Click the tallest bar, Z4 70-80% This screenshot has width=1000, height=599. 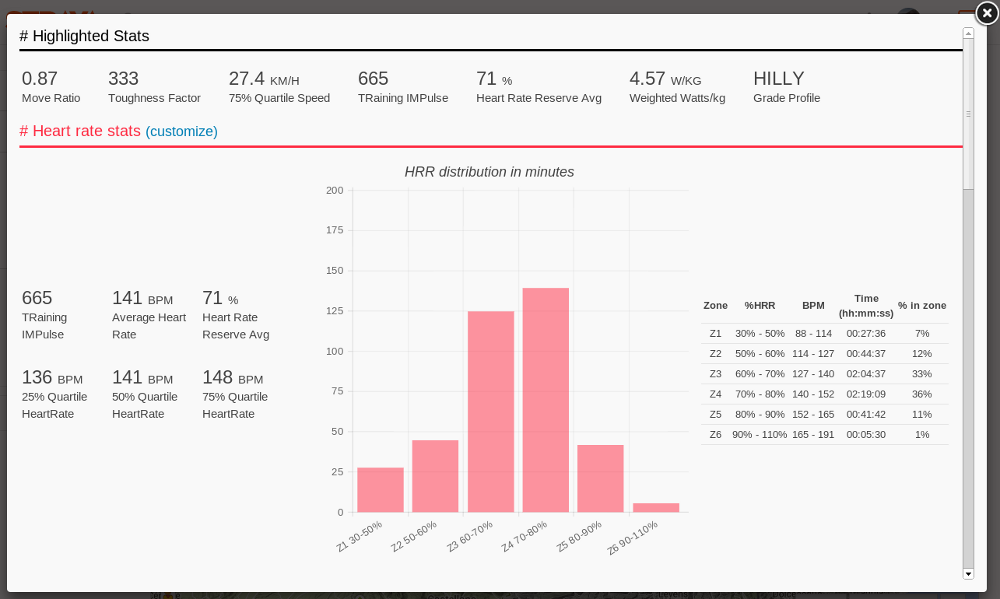(546, 400)
